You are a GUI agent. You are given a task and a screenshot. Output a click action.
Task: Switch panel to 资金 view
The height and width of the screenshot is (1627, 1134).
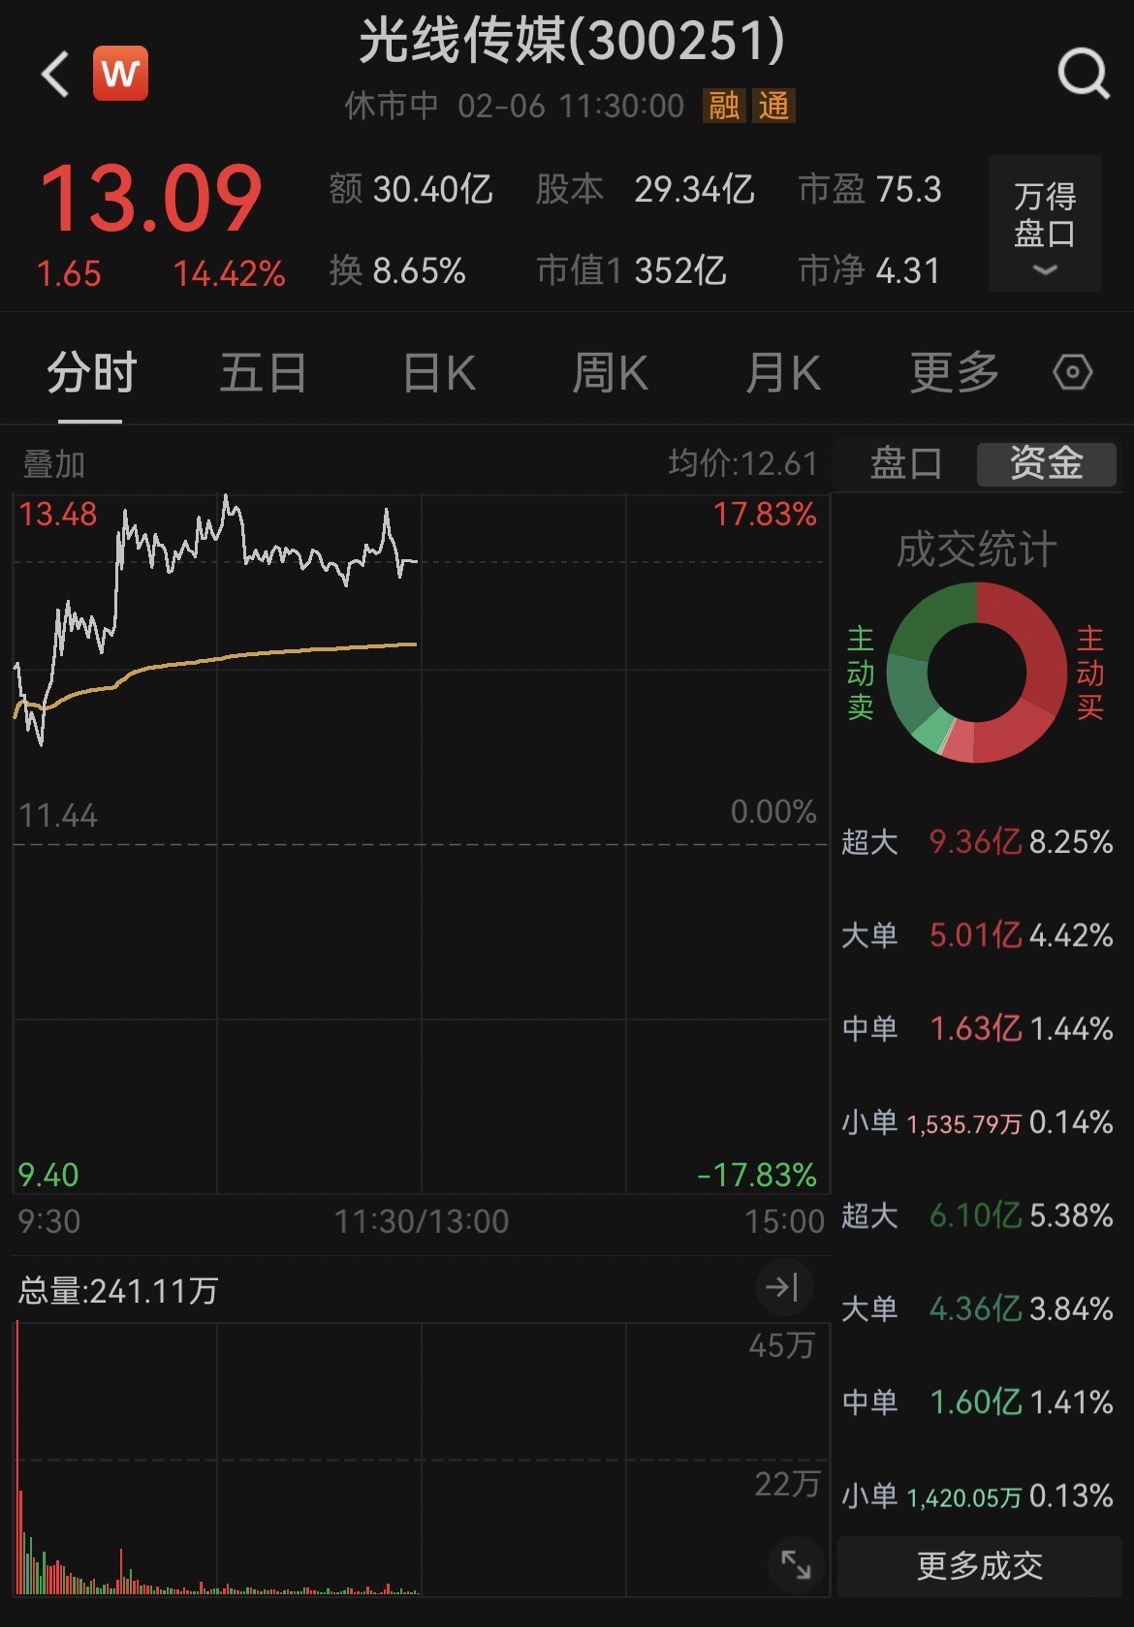click(1046, 464)
